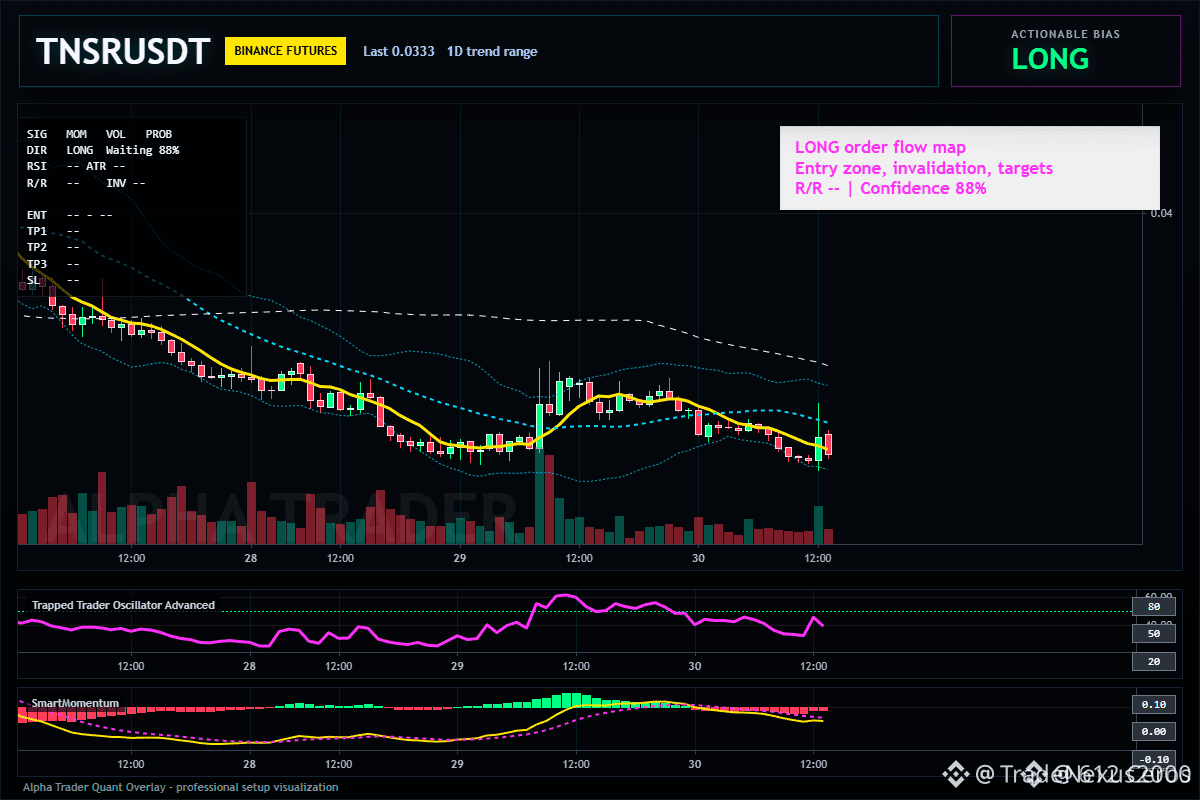
Task: Click the 0.04 price axis label
Action: click(x=1160, y=213)
